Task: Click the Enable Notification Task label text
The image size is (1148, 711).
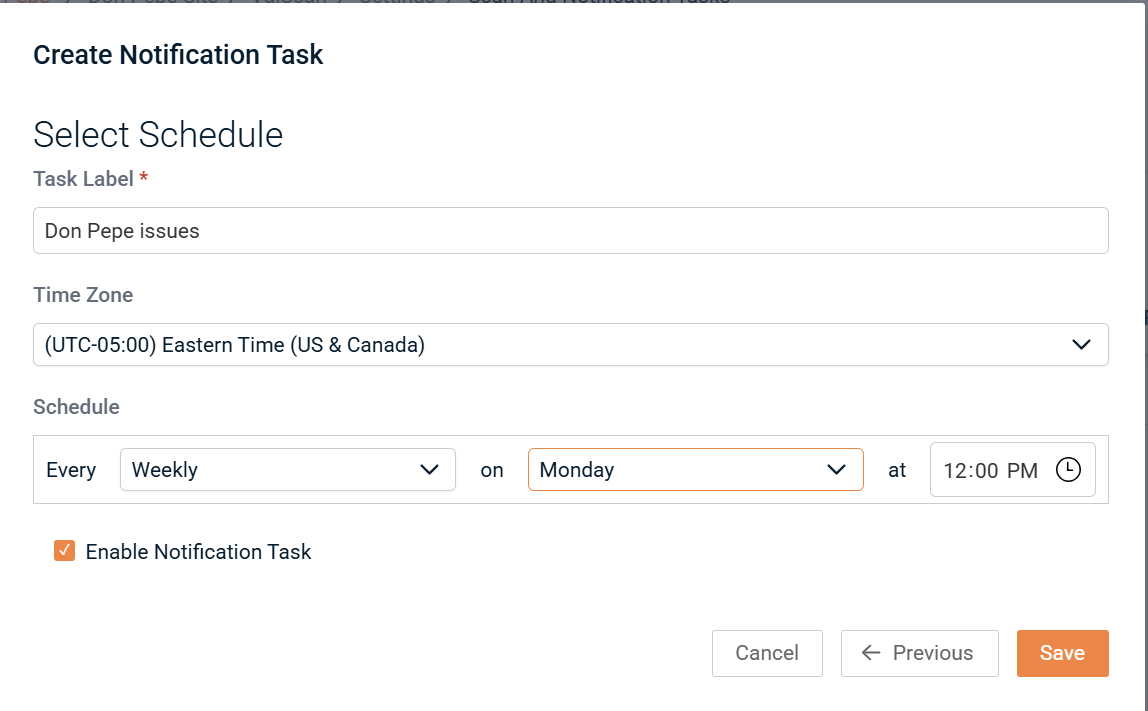Action: coord(198,552)
